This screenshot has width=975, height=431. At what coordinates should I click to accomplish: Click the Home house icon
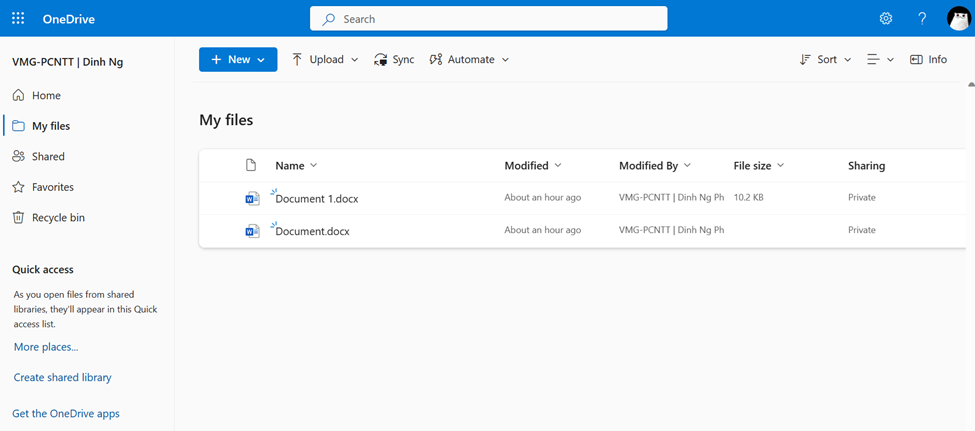pos(19,96)
